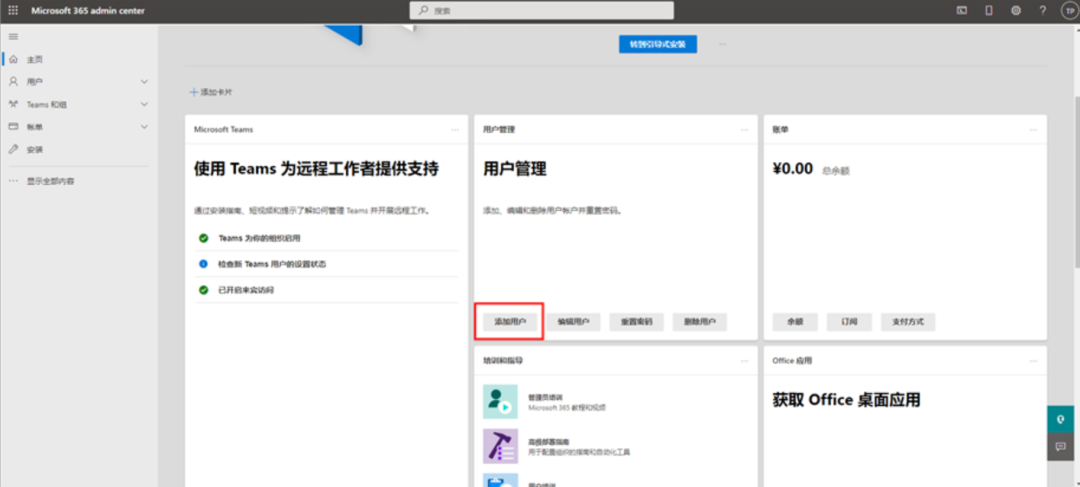Image resolution: width=1080 pixels, height=487 pixels.
Task: Open the teal help assistant side button
Action: [x=1061, y=419]
